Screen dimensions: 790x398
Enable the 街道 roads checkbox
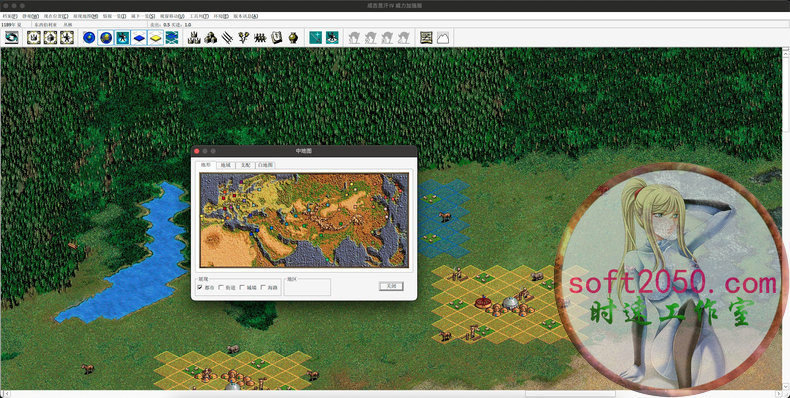click(x=221, y=287)
